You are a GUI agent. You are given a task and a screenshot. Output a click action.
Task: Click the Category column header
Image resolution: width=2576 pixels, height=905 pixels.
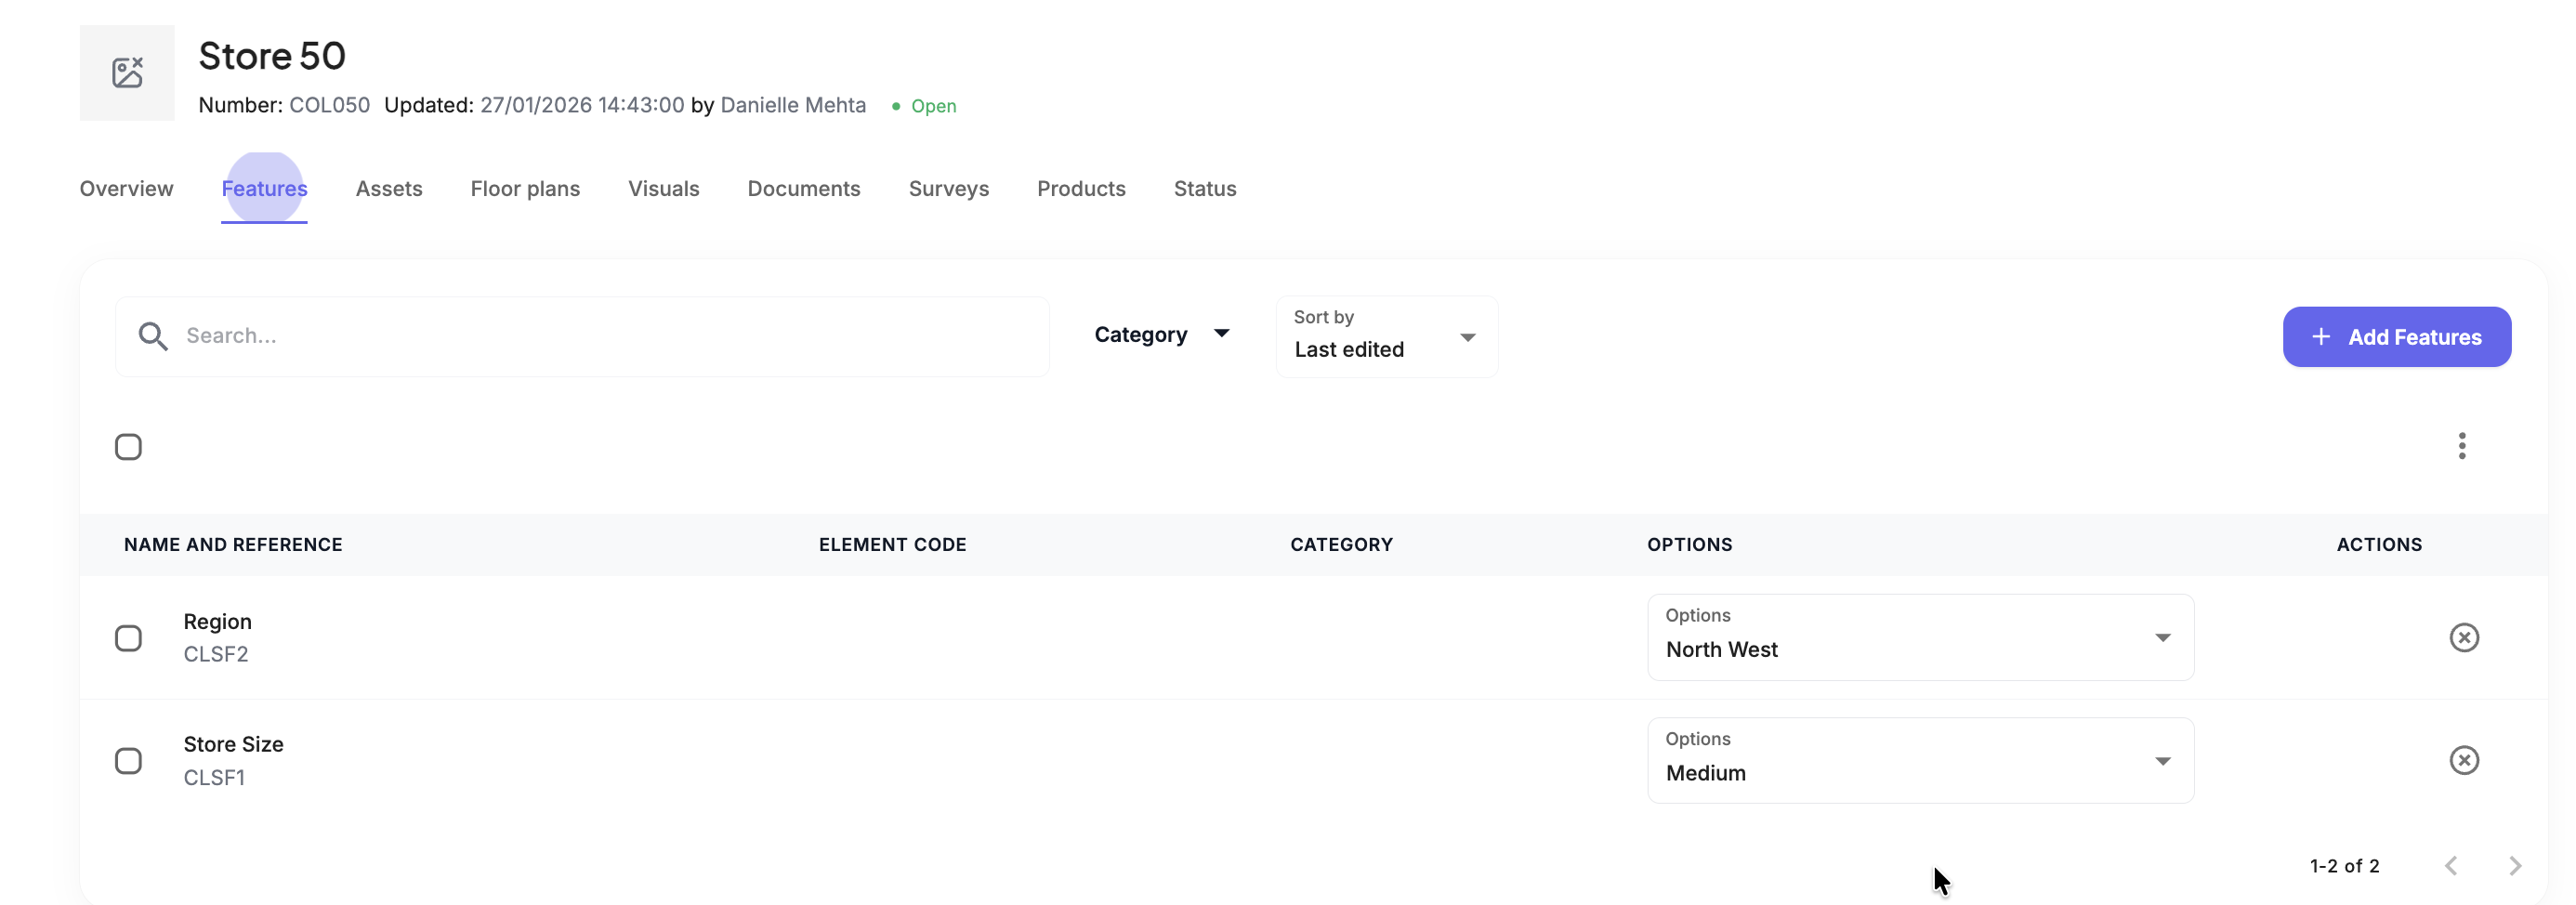(x=1341, y=545)
